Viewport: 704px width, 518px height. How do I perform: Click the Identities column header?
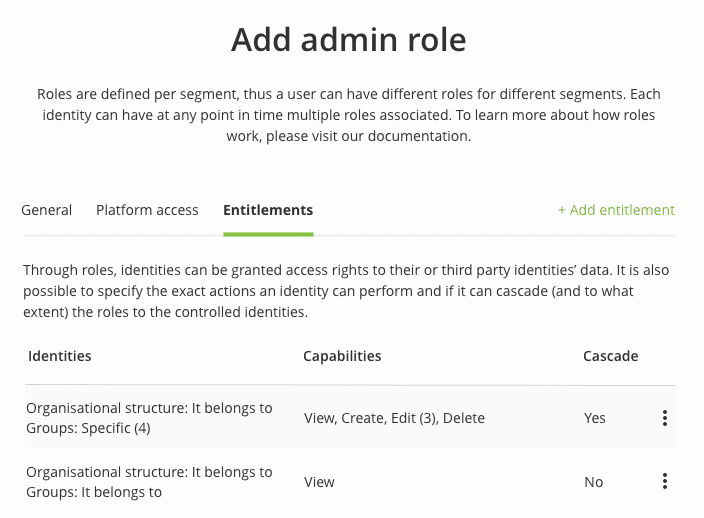(60, 356)
